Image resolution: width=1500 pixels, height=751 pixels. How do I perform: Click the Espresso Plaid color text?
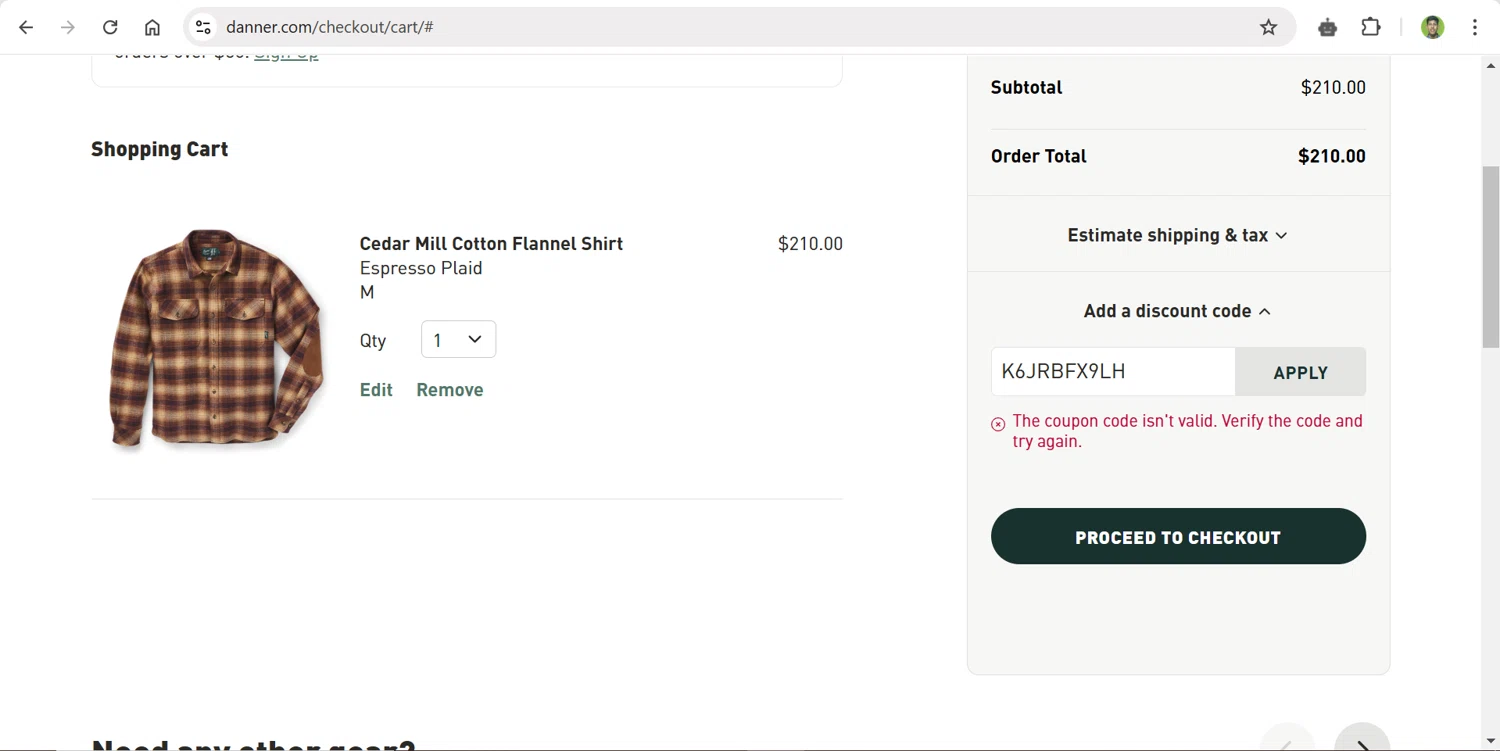click(421, 268)
